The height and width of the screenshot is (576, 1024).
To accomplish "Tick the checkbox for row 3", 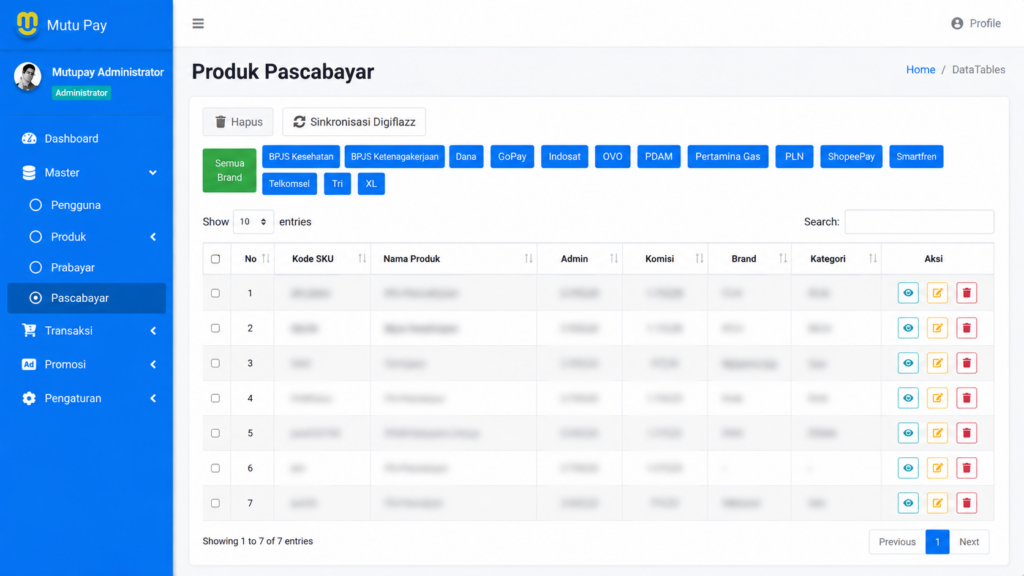I will coord(216,363).
